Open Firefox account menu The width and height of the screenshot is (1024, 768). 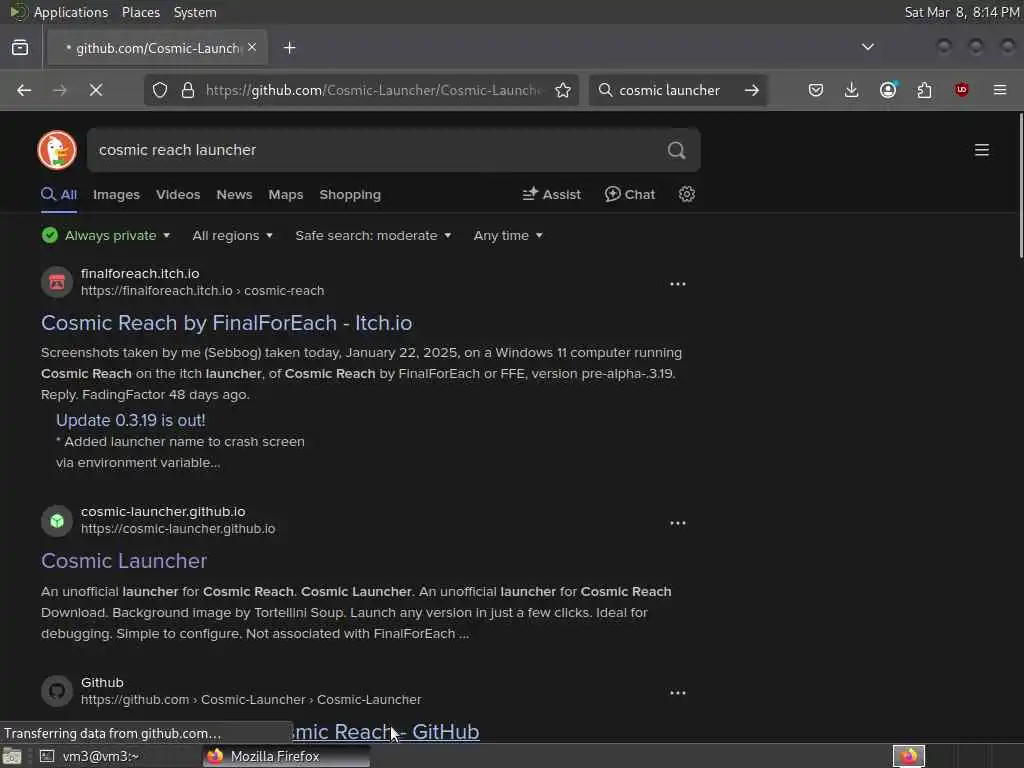[888, 90]
